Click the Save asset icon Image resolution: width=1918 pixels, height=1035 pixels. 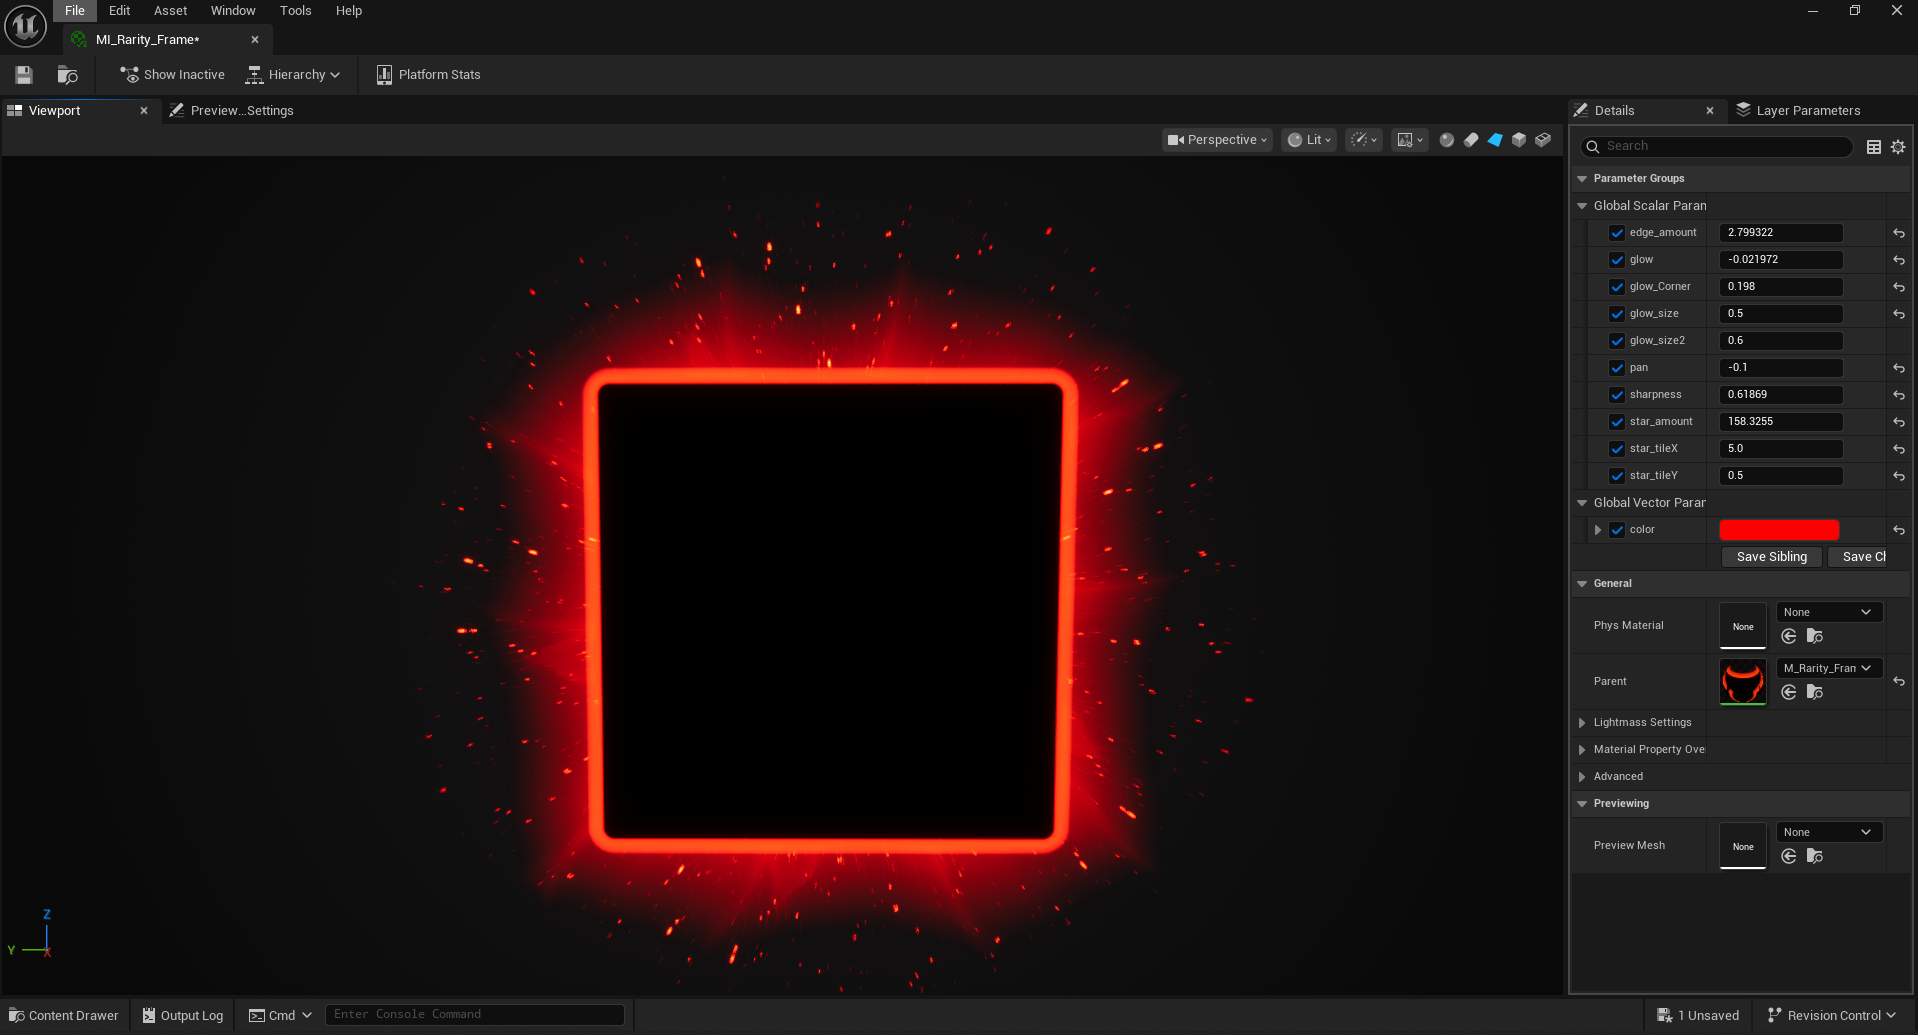pyautogui.click(x=24, y=75)
